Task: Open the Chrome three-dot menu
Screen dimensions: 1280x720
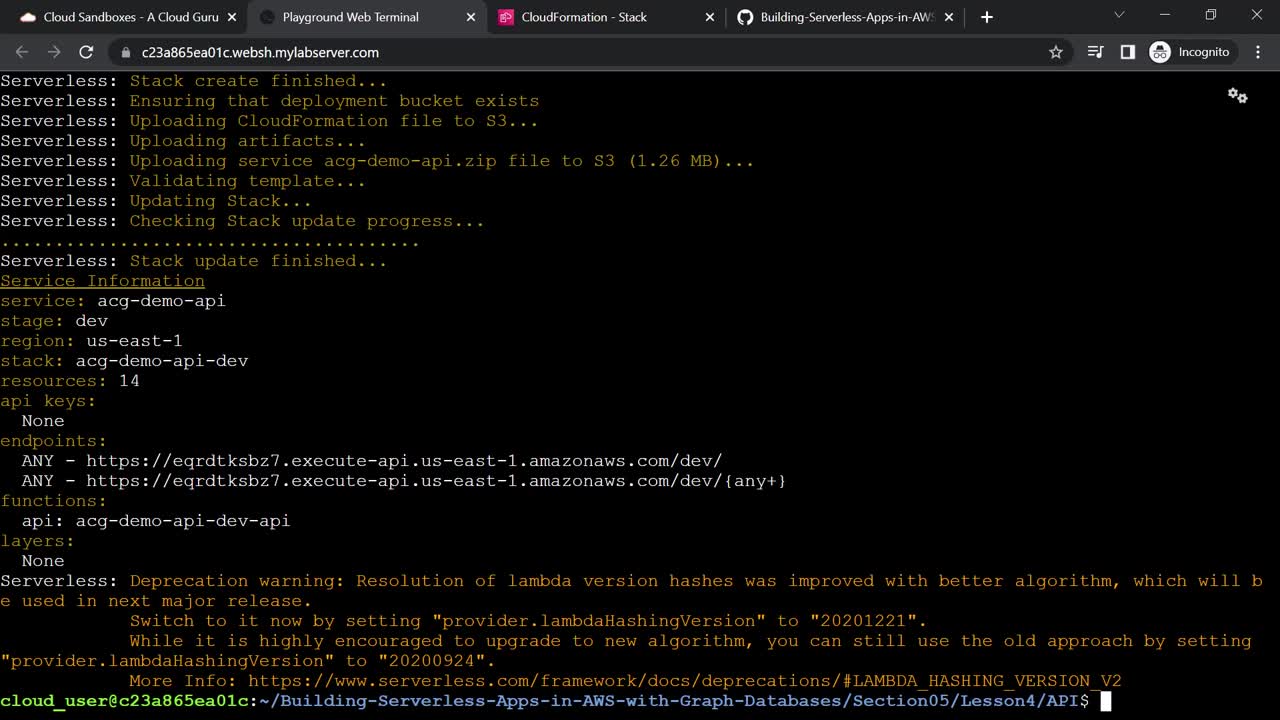Action: point(1258,52)
